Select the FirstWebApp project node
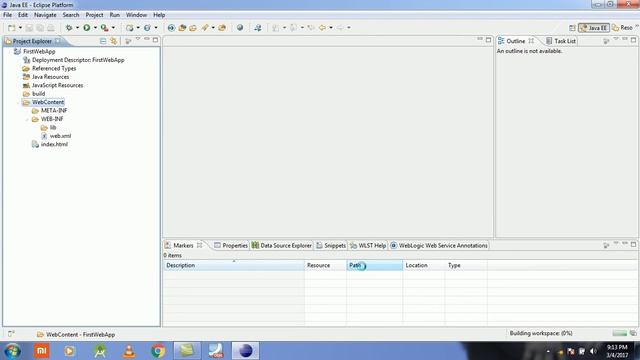This screenshot has height=360, width=640. click(39, 51)
